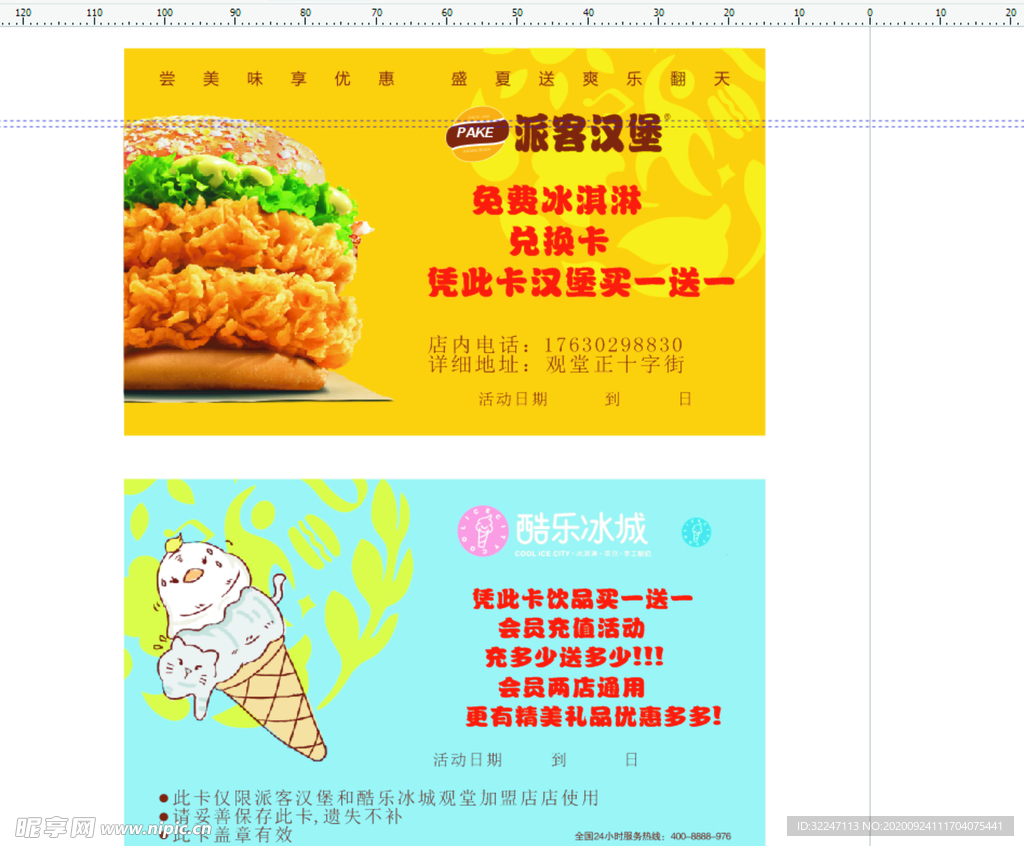Click the 详细地址:观堂正十字街 line
This screenshot has height=846, width=1024.
[x=556, y=364]
